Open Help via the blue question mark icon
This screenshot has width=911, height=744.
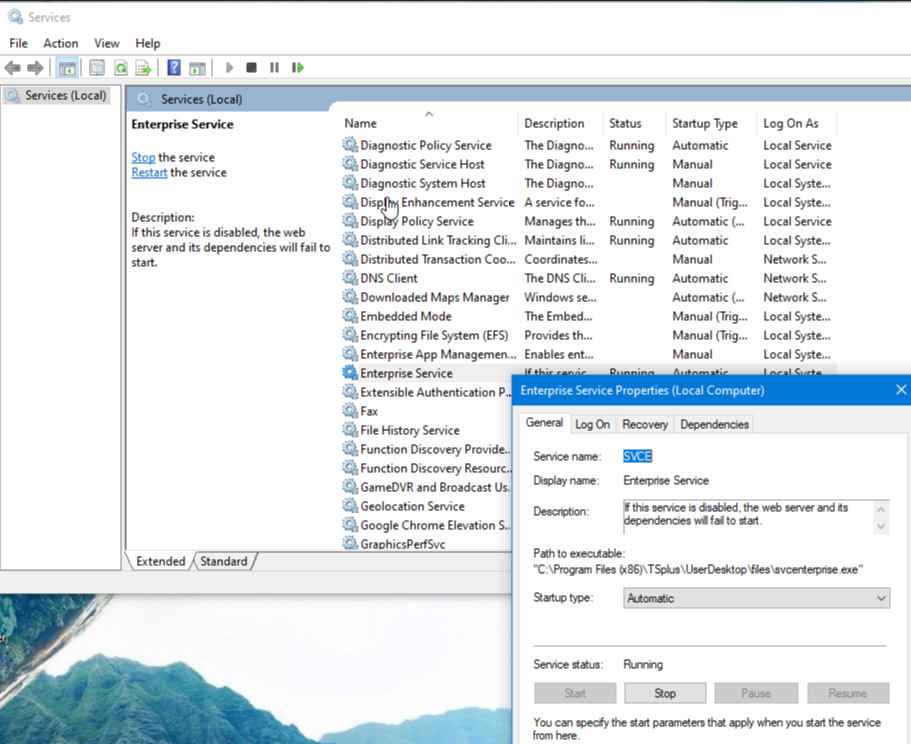click(x=173, y=68)
